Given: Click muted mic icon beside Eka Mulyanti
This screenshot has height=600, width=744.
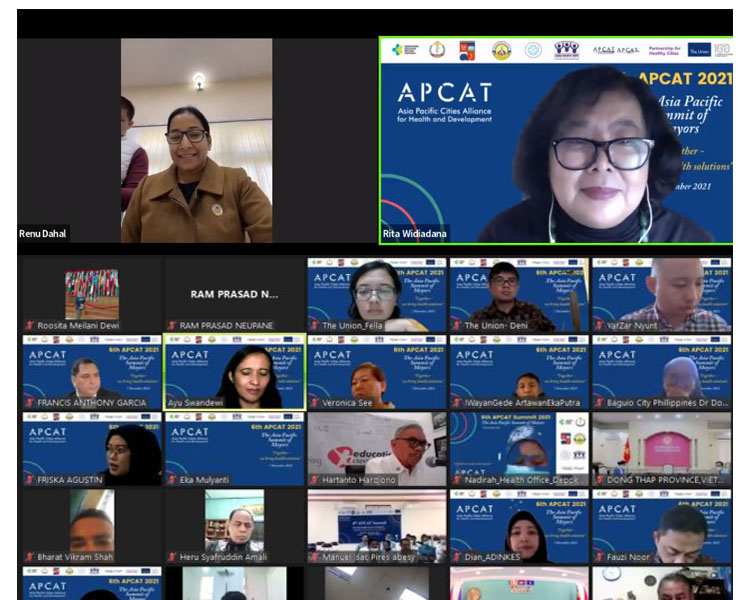Looking at the screenshot, I should [x=172, y=480].
